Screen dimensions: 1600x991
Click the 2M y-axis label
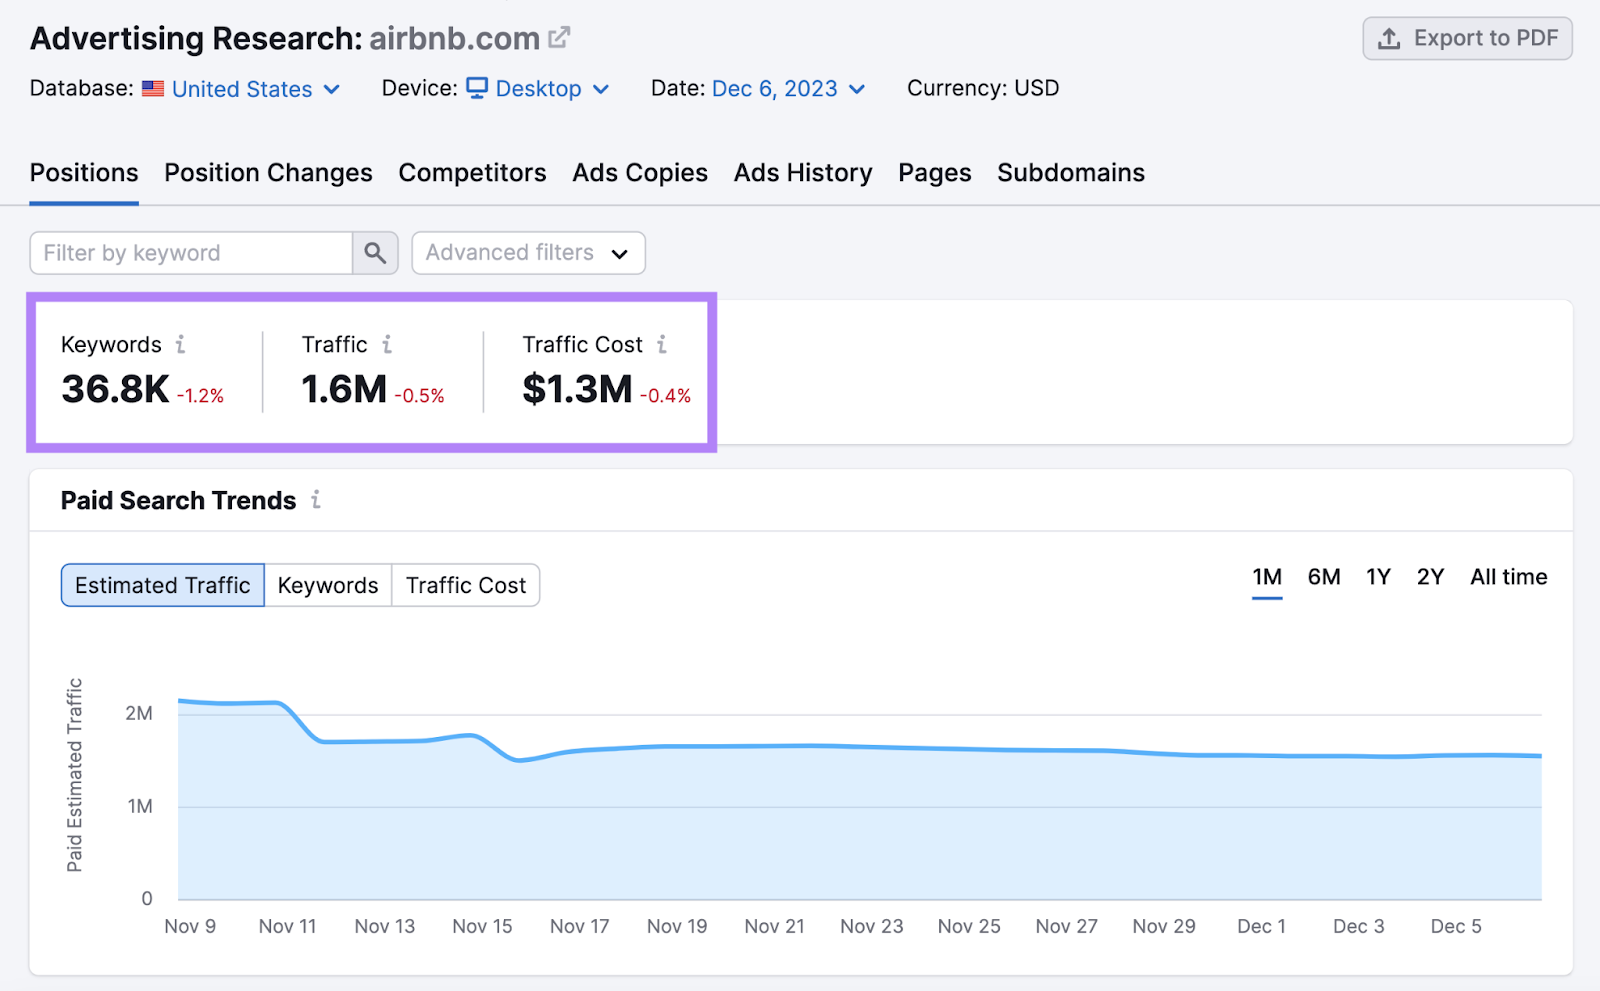(x=139, y=713)
